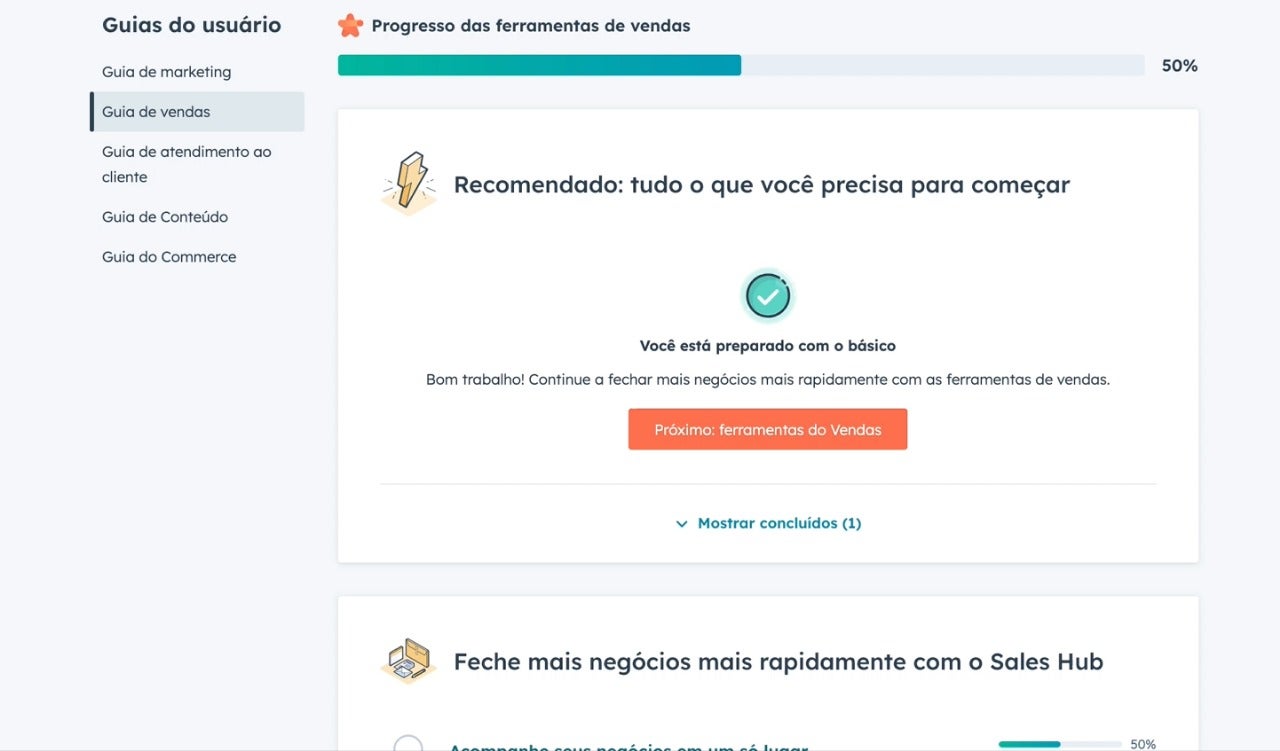Click the Recomendado: tudo o que você precisa heading
The height and width of the screenshot is (751, 1280).
point(761,185)
